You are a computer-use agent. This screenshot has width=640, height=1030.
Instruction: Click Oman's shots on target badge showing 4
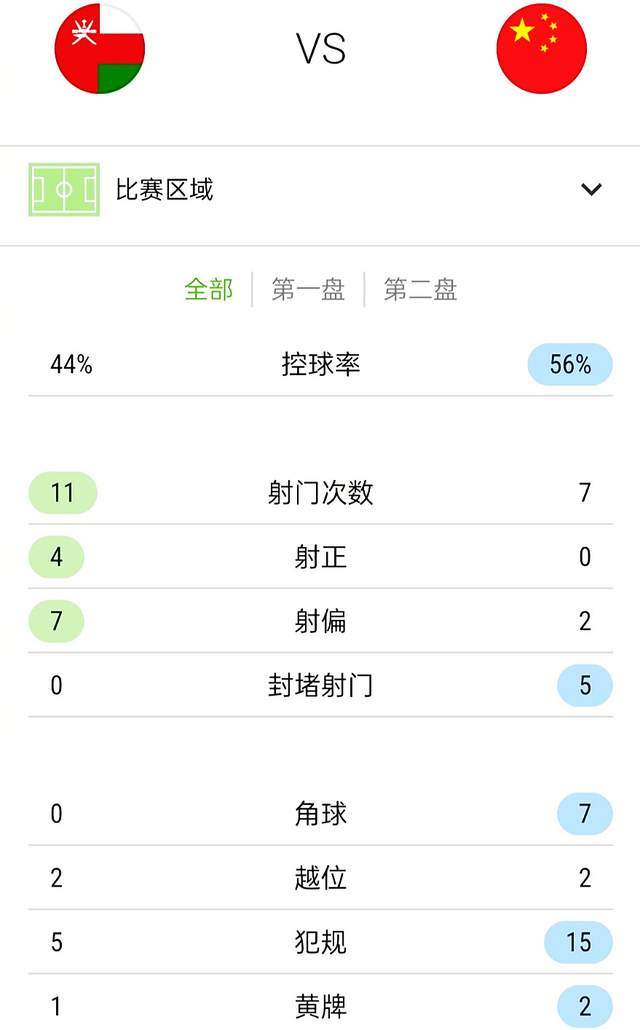[x=56, y=557]
